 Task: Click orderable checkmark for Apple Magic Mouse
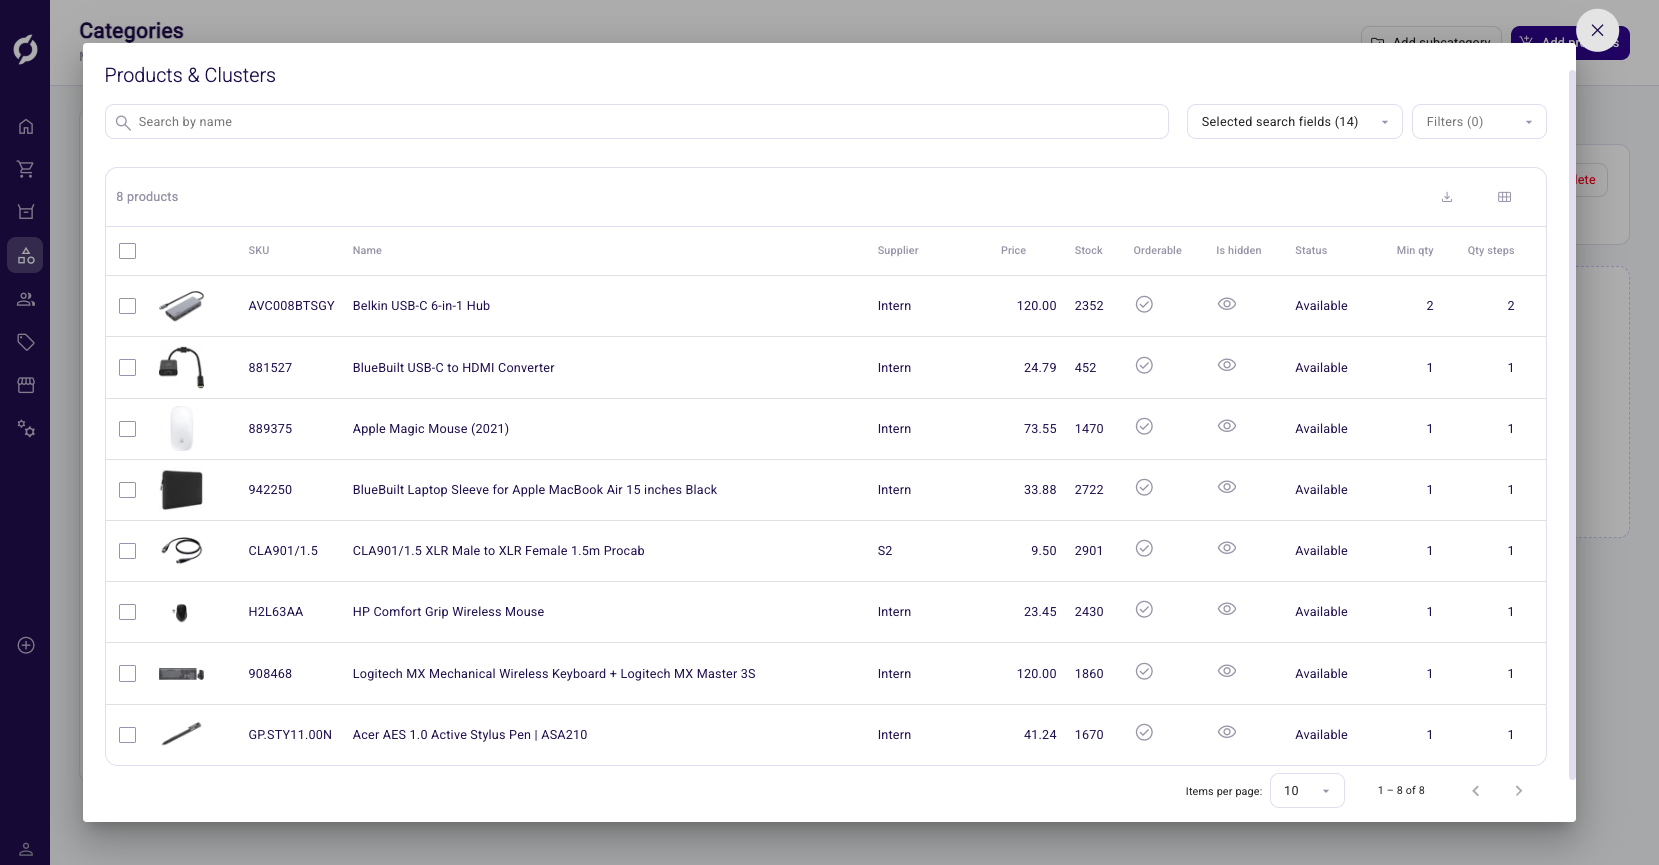1145,426
